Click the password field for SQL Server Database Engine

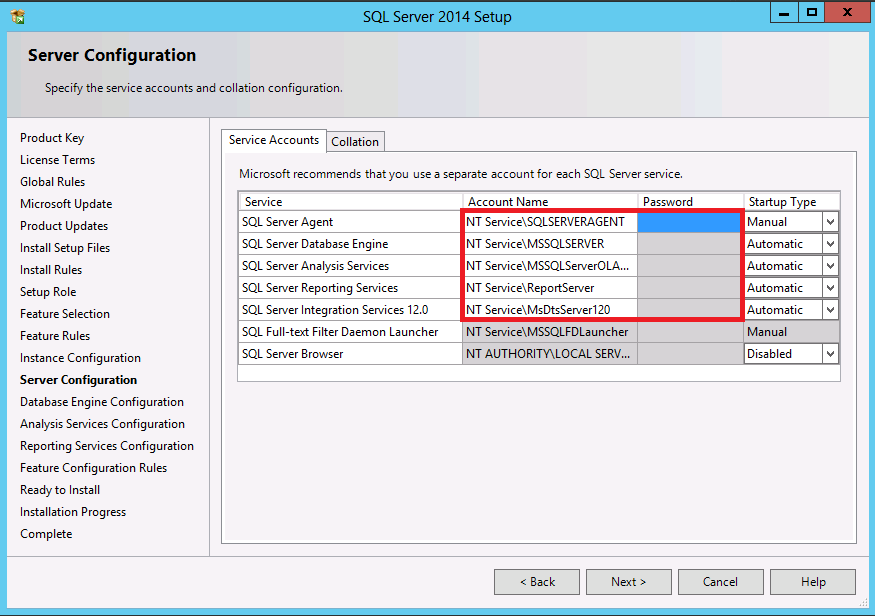(x=689, y=244)
